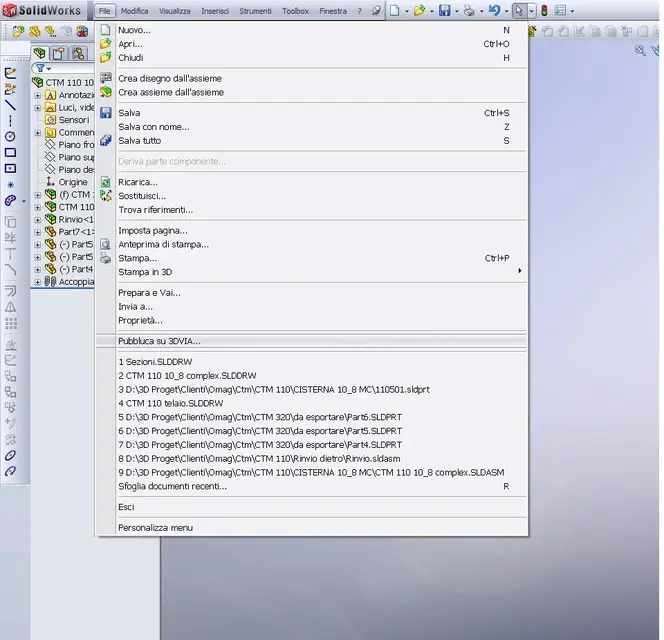Choose Personalizza menu entry
This screenshot has width=664, height=640.
click(x=312, y=528)
